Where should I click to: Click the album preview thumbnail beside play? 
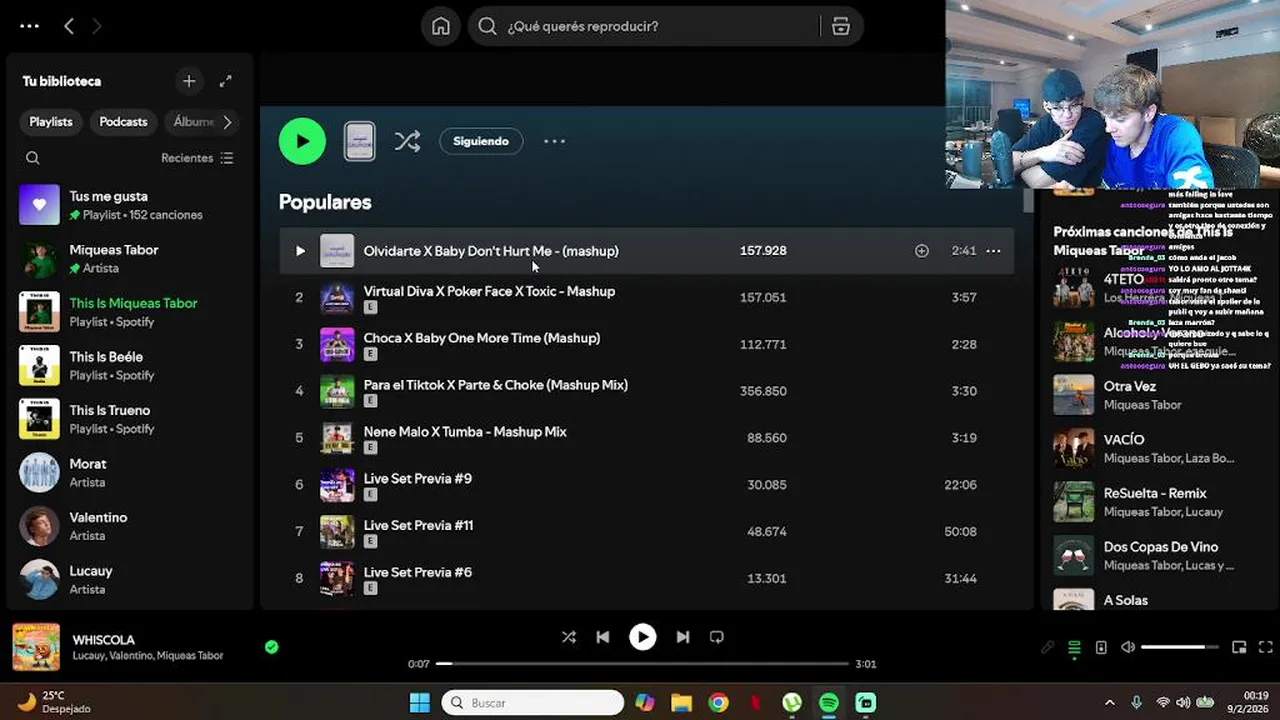click(360, 141)
